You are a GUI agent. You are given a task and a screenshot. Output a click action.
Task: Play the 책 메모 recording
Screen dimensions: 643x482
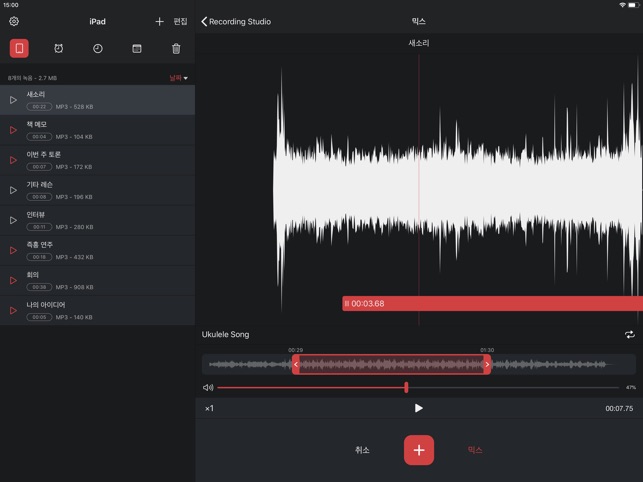coord(13,130)
